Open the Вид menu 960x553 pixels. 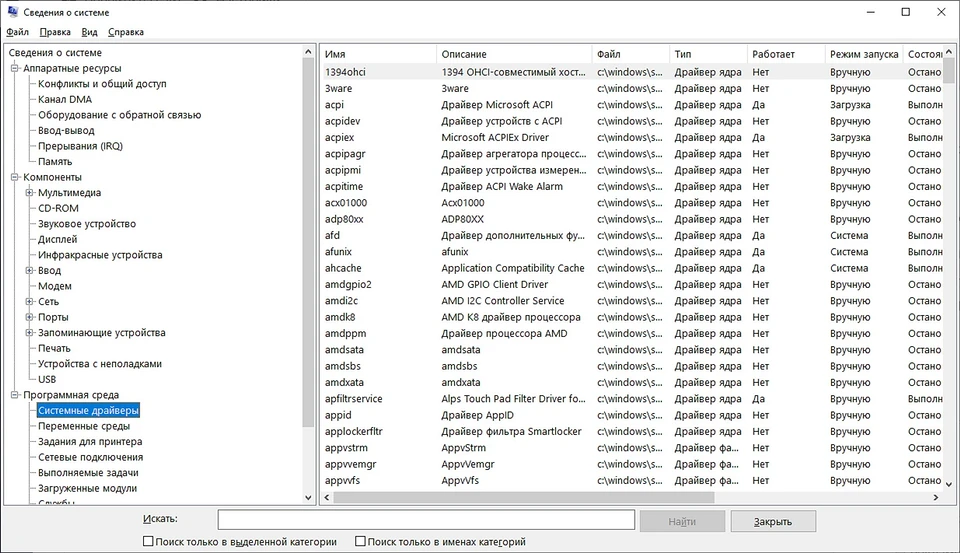coord(90,32)
